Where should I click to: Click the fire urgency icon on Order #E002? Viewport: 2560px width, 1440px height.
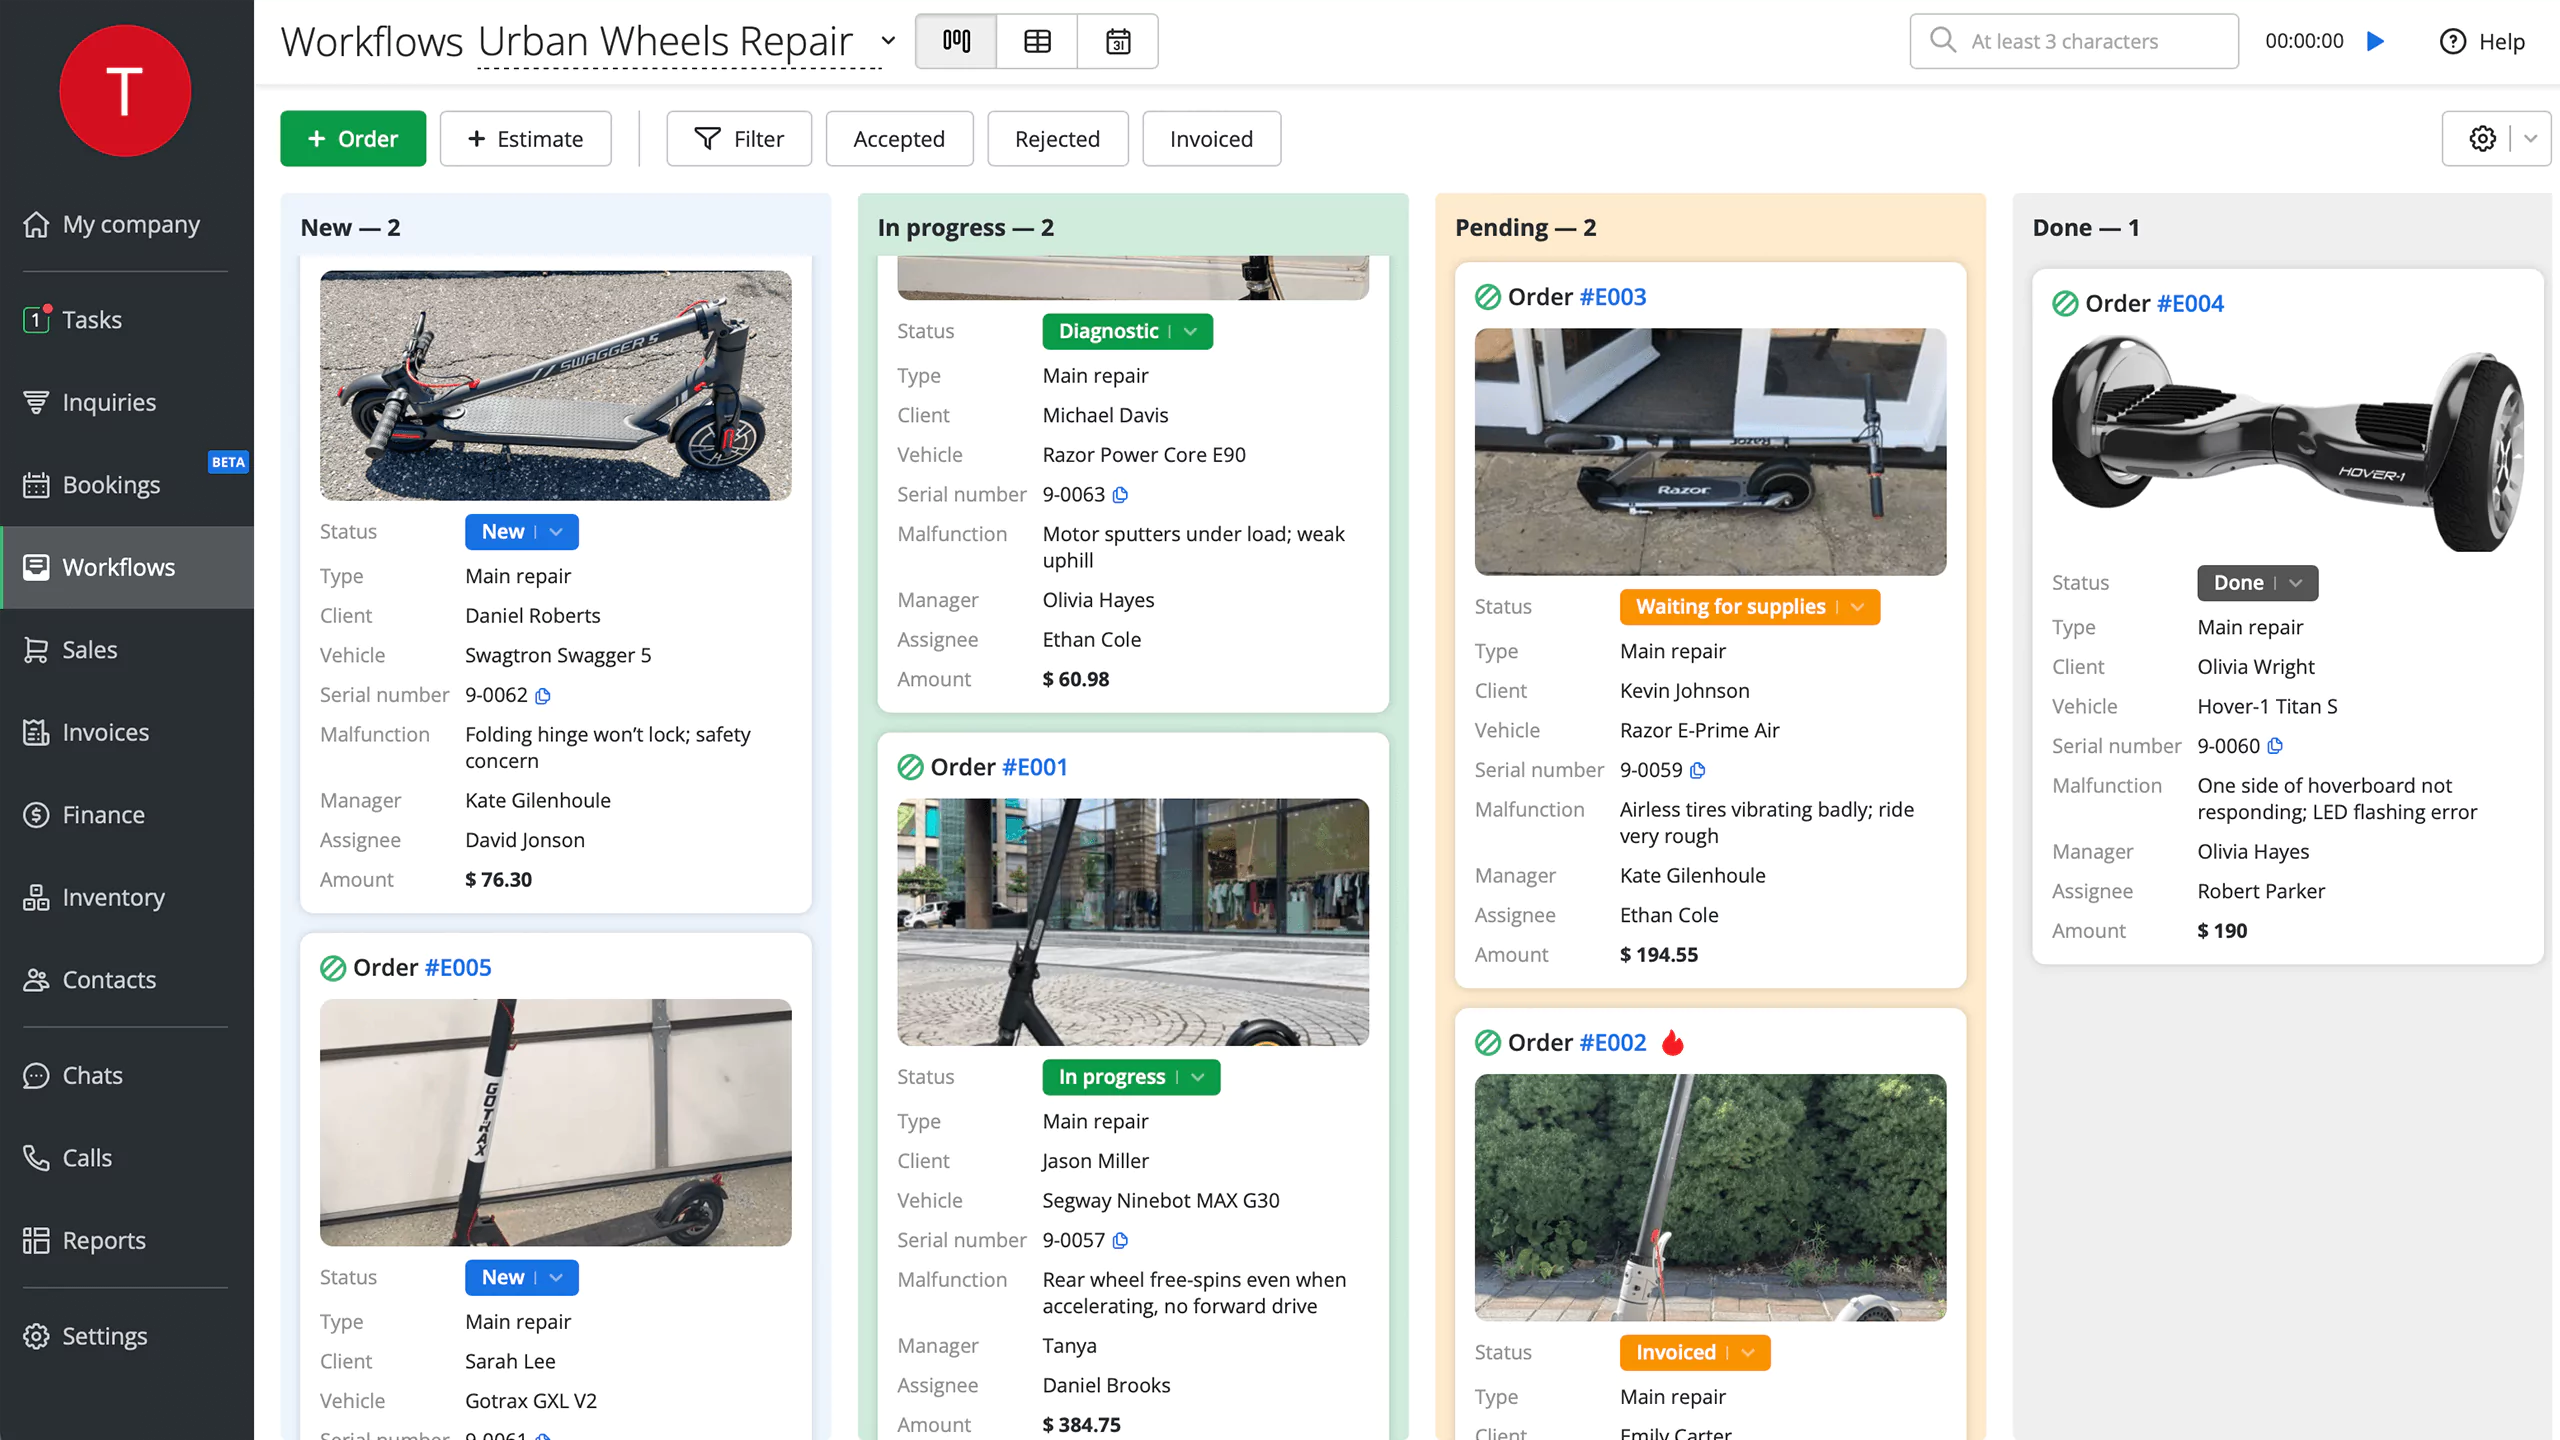[x=1673, y=1043]
